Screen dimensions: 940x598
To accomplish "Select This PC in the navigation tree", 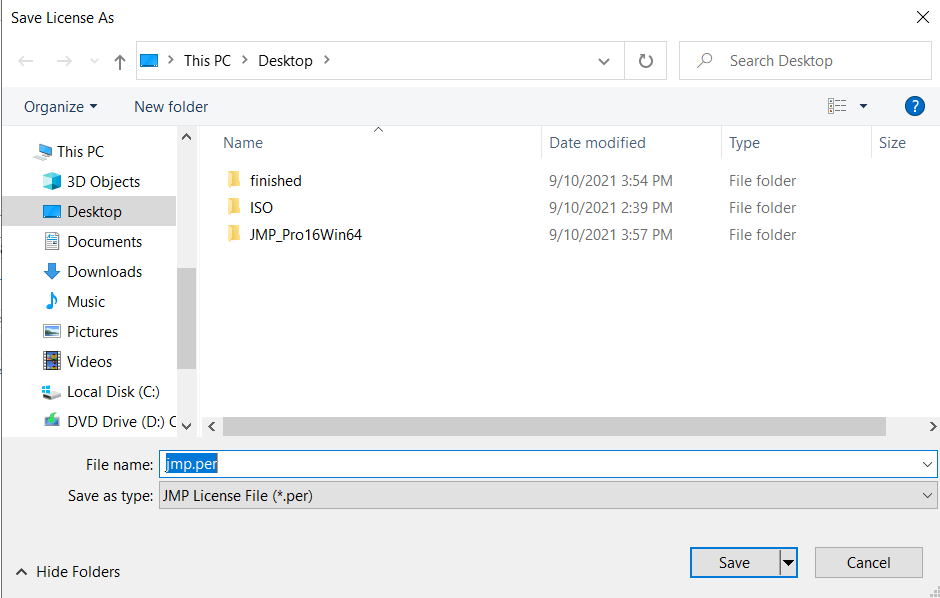I will tap(80, 152).
